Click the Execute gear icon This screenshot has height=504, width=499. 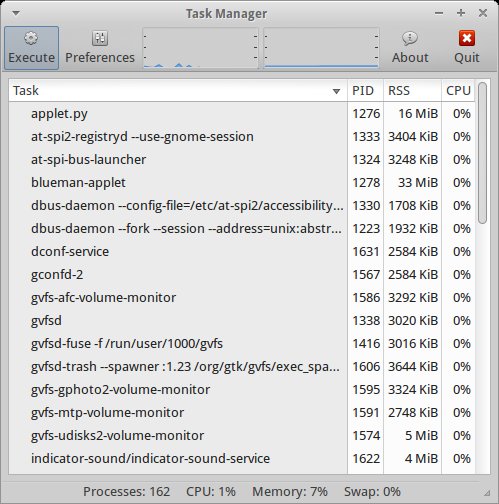[31, 39]
